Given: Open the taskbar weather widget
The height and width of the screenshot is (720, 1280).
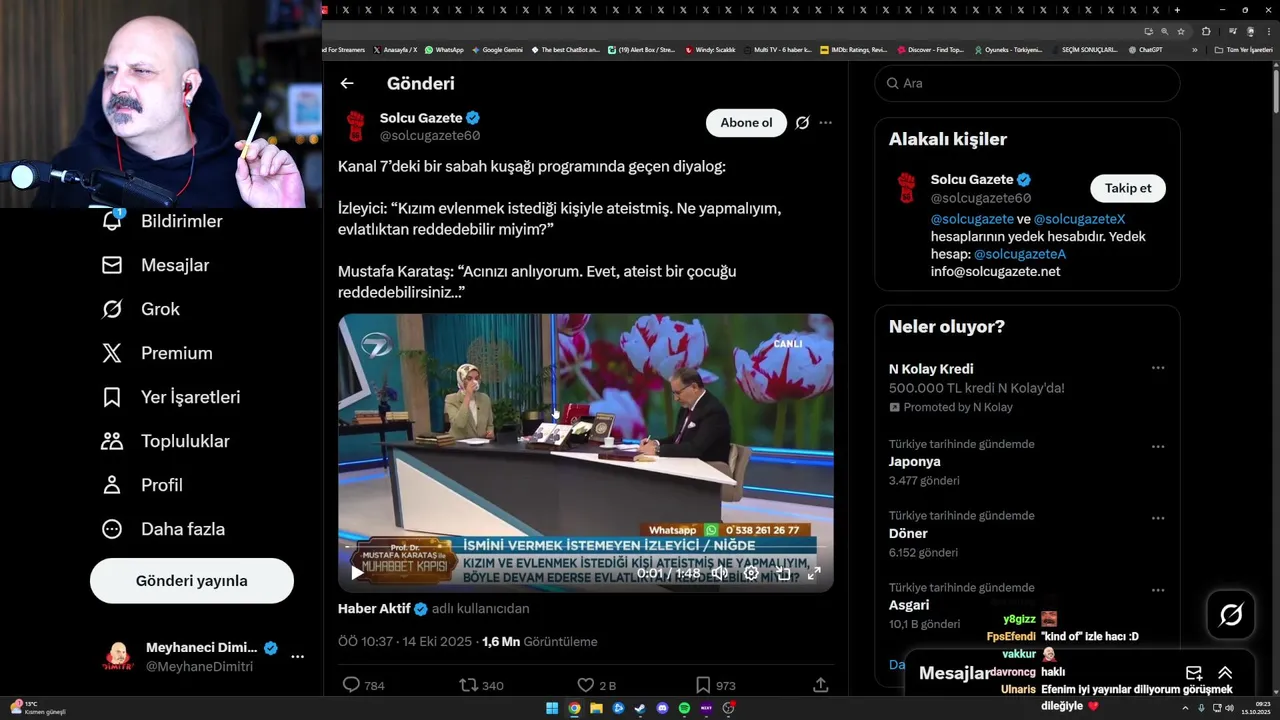Looking at the screenshot, I should 38,708.
